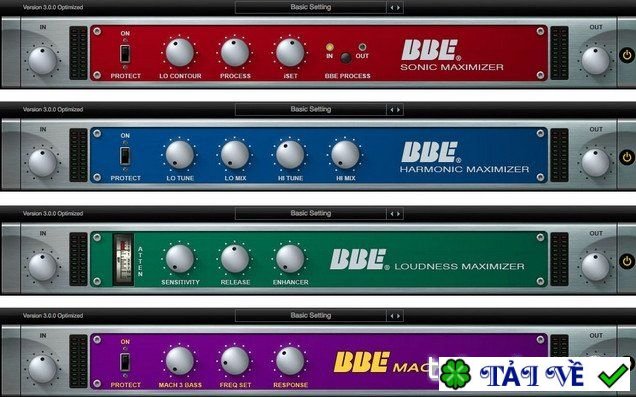The height and width of the screenshot is (397, 636).
Task: Click the Harmonic Maximizer OUT knob
Action: click(x=595, y=163)
